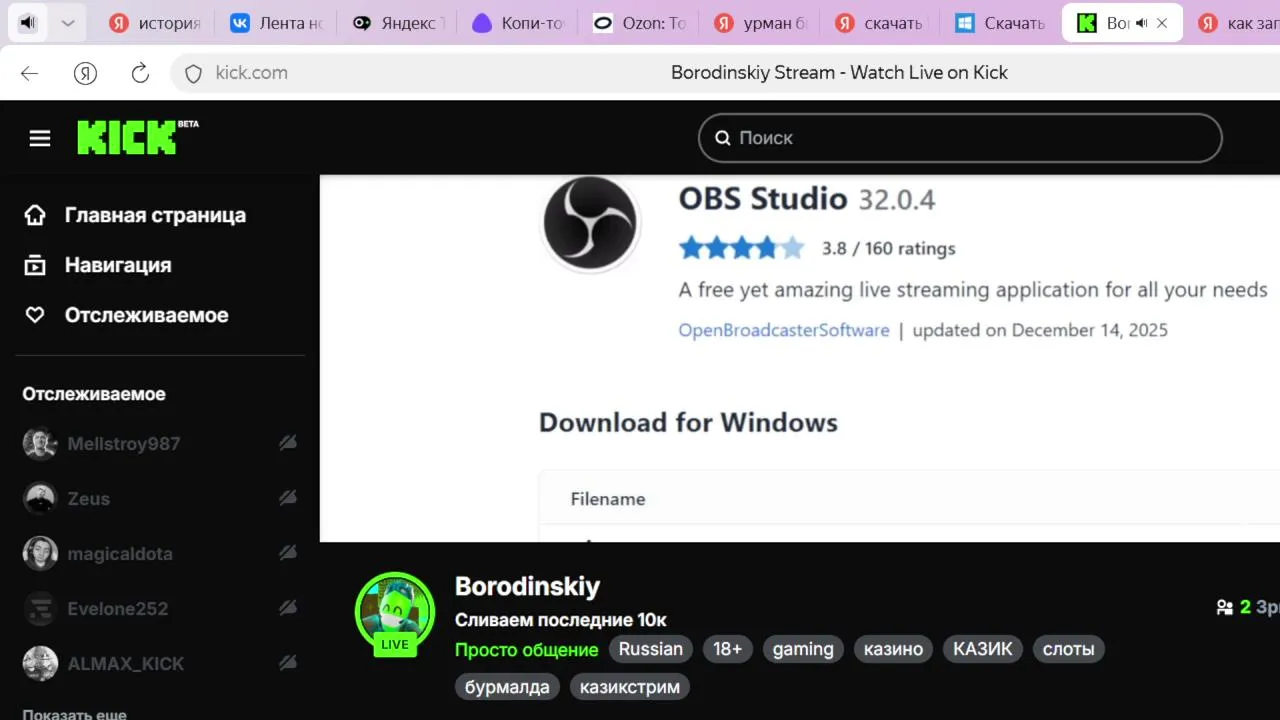The image size is (1280, 720).
Task: Select the 18+ tag
Action: [x=728, y=649]
